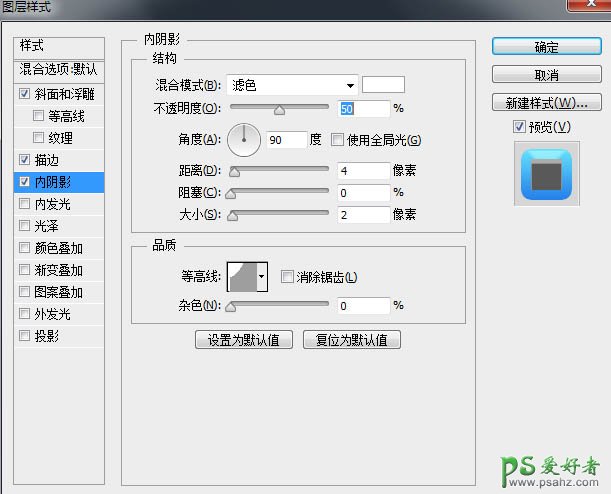This screenshot has width=611, height=494.
Task: Select the Stroke style in list
Action: click(46, 160)
